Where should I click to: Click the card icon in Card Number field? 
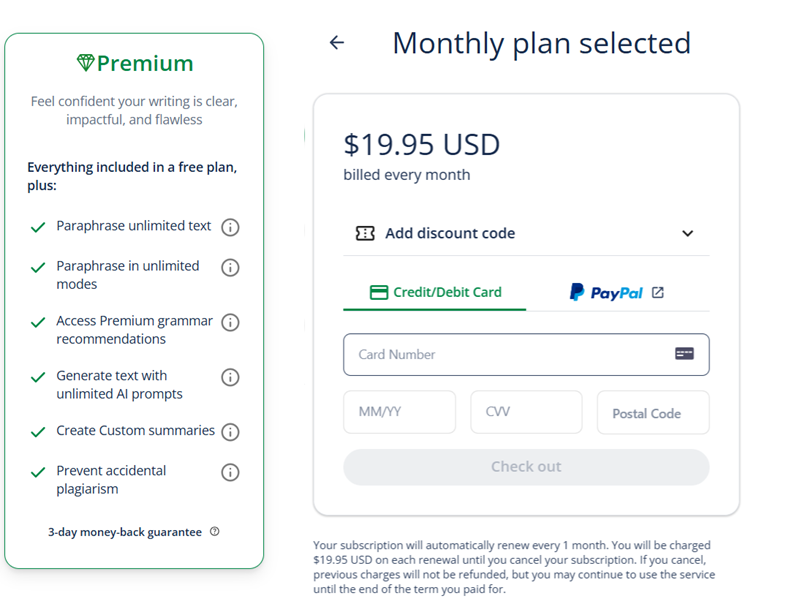click(684, 354)
